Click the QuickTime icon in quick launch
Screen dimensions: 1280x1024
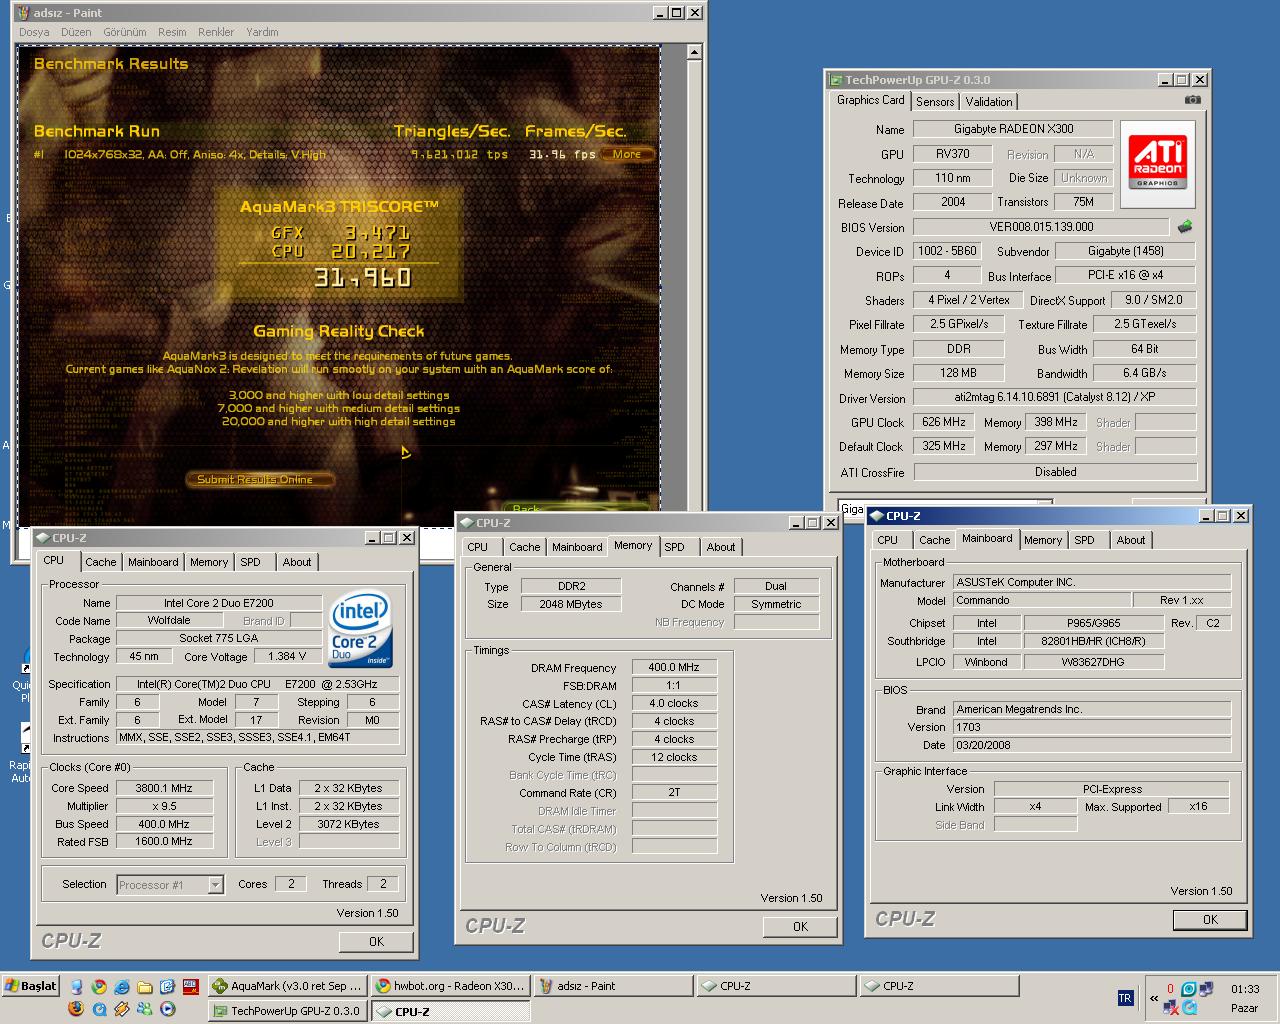coord(99,1009)
